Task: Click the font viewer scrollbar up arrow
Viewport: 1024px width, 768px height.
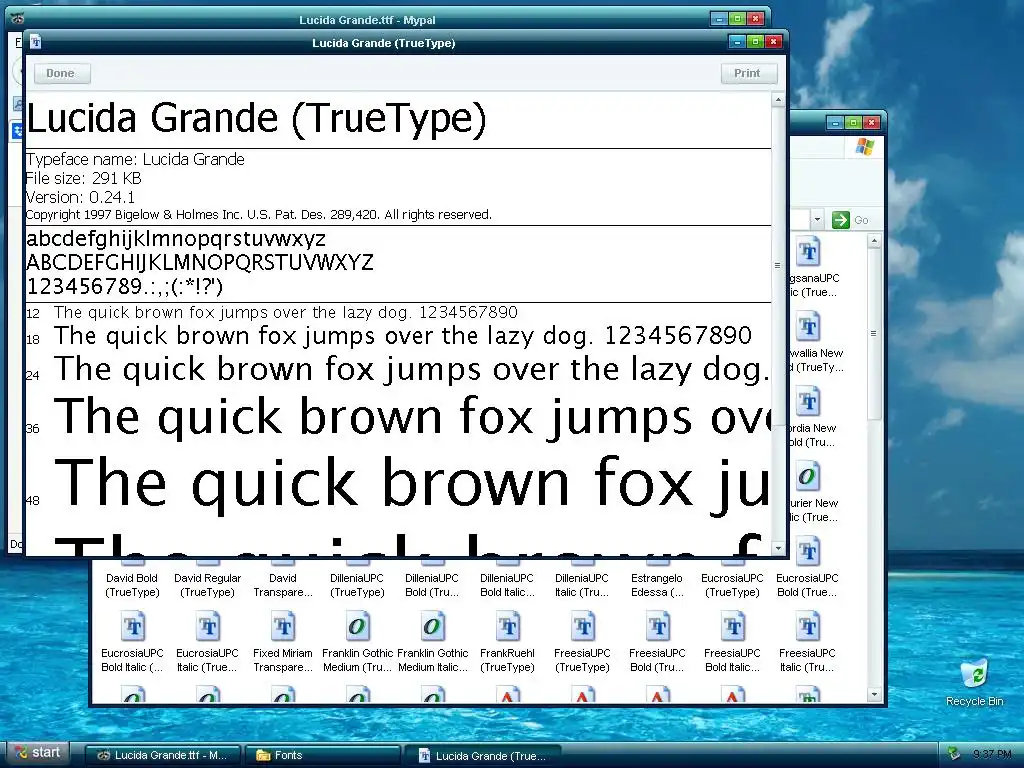Action: coord(778,100)
